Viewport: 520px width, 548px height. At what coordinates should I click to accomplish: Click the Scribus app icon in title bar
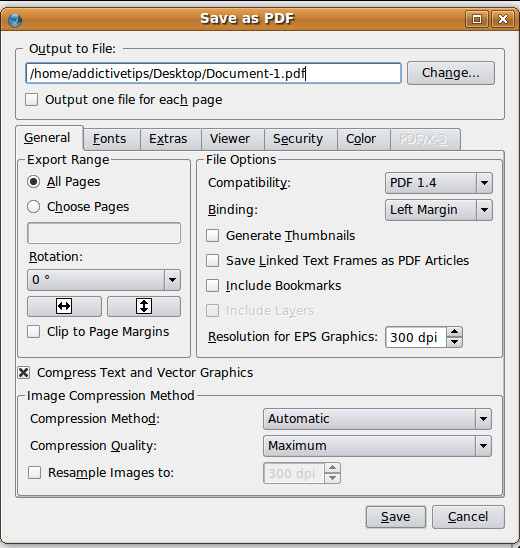tap(15, 20)
